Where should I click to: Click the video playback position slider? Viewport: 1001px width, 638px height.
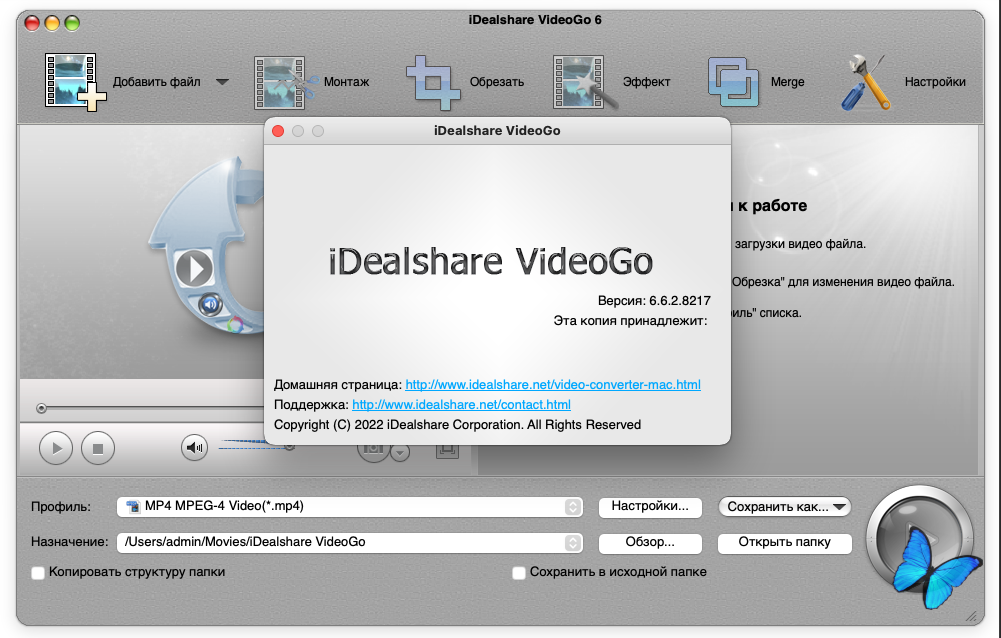coord(150,408)
